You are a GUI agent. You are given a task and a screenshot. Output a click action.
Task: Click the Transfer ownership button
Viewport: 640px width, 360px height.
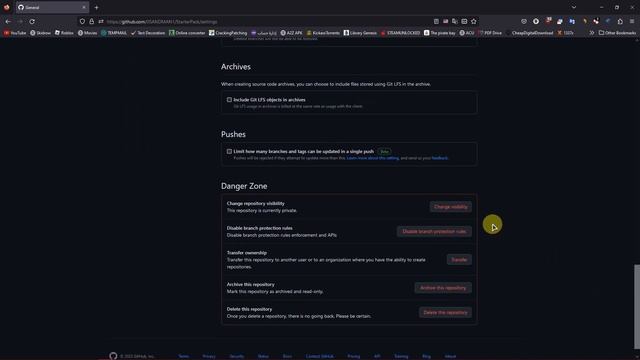pos(459,260)
